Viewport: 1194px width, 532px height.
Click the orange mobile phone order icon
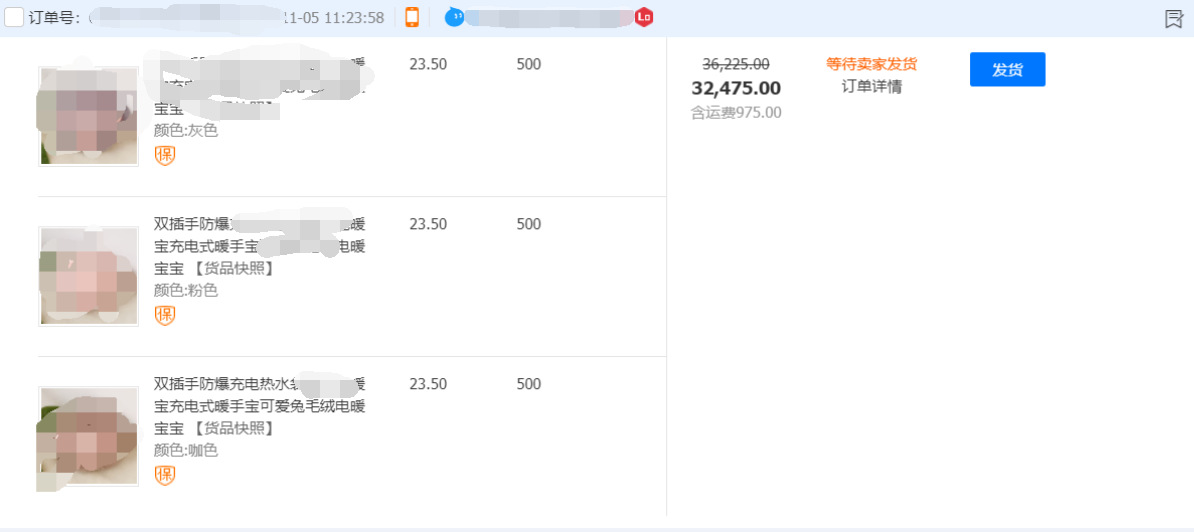click(x=412, y=17)
